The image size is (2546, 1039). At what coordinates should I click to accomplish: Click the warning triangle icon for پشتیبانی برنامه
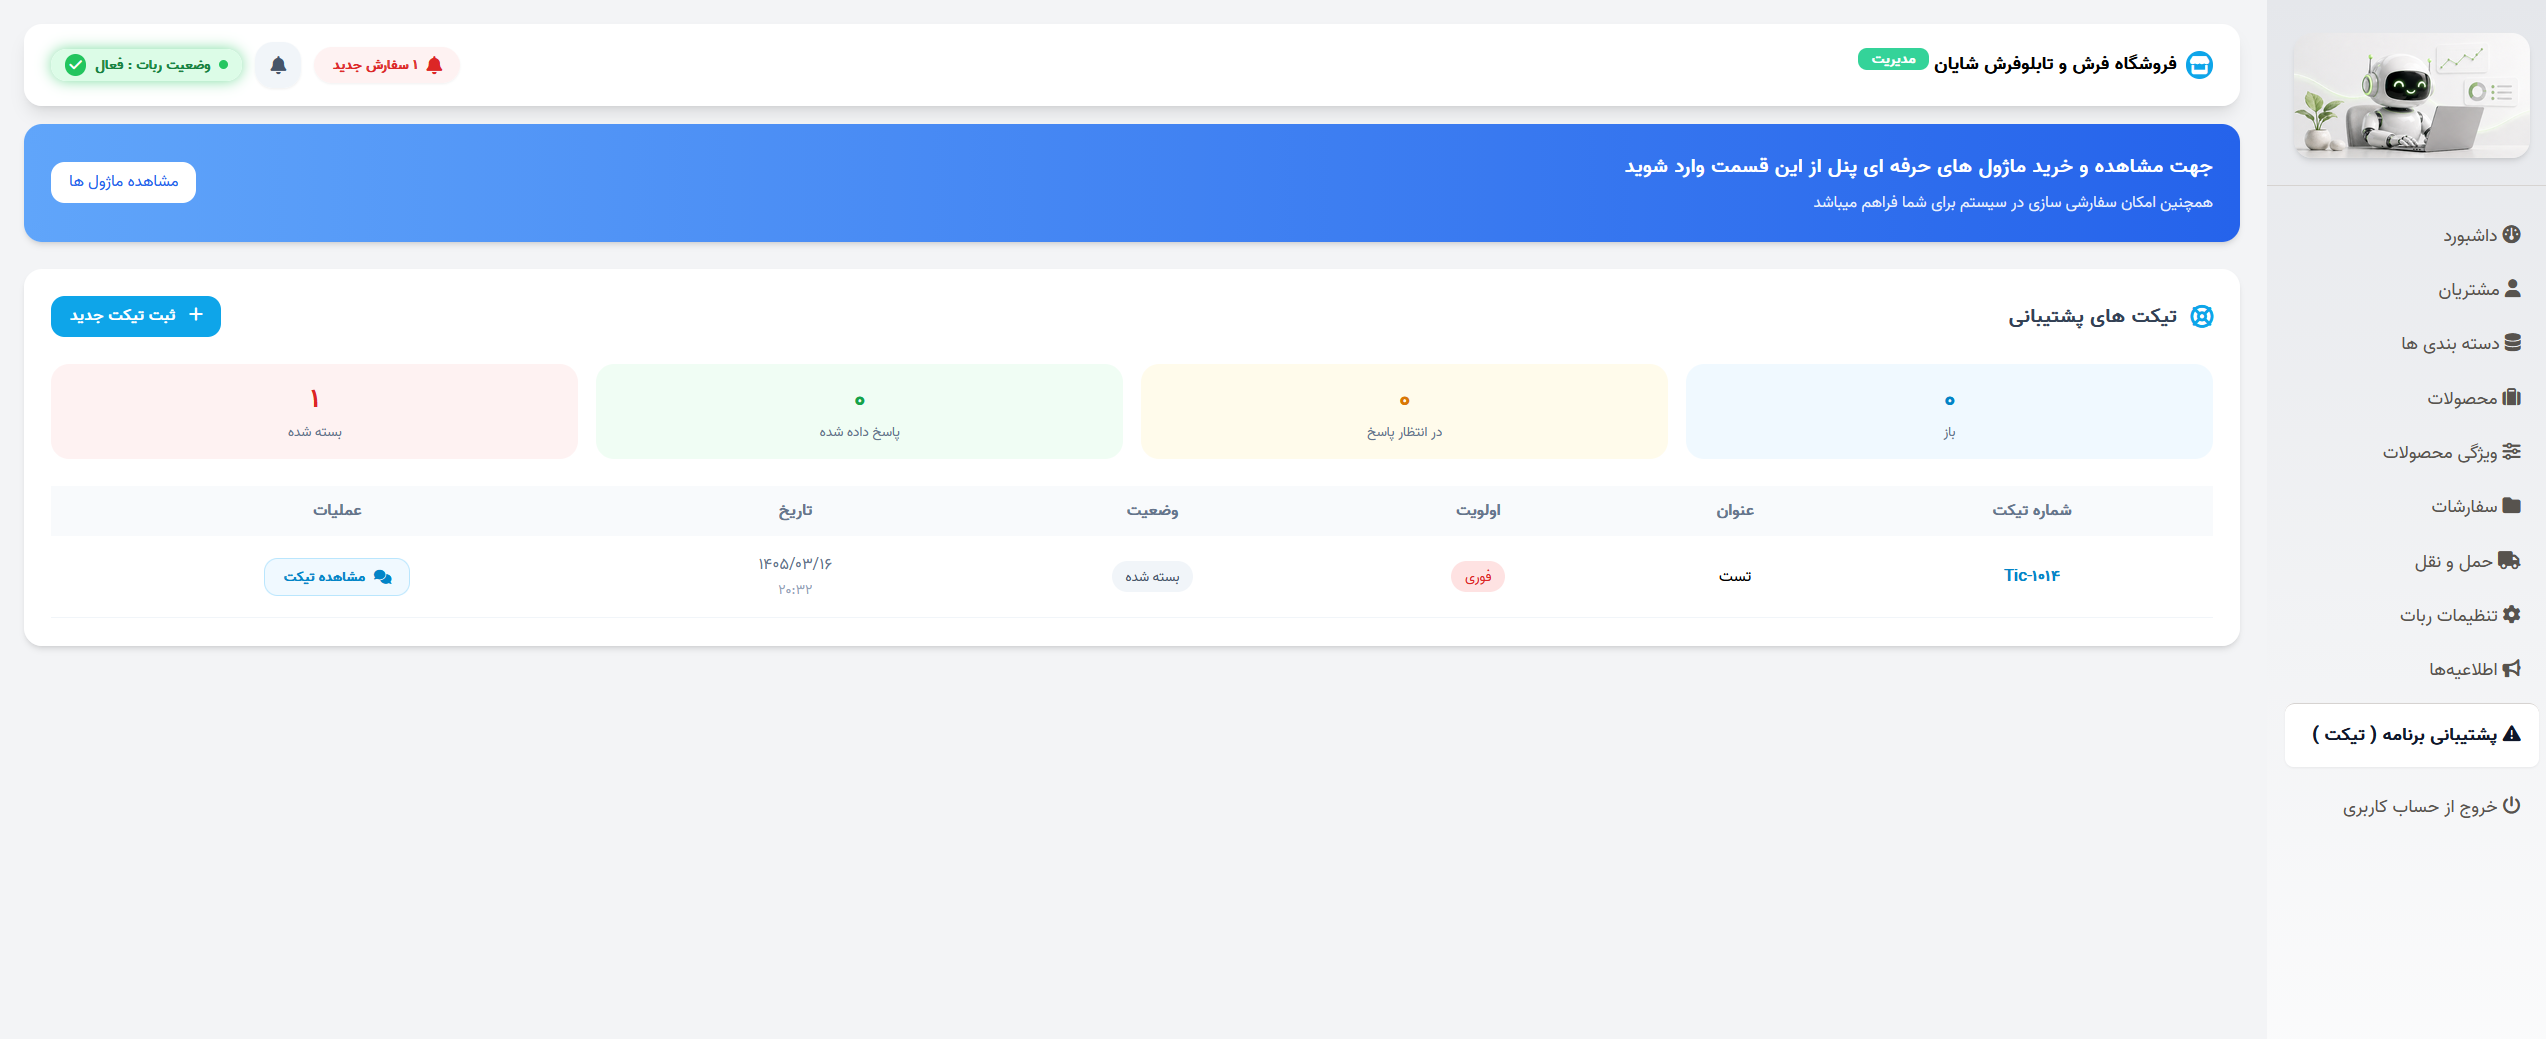2511,734
